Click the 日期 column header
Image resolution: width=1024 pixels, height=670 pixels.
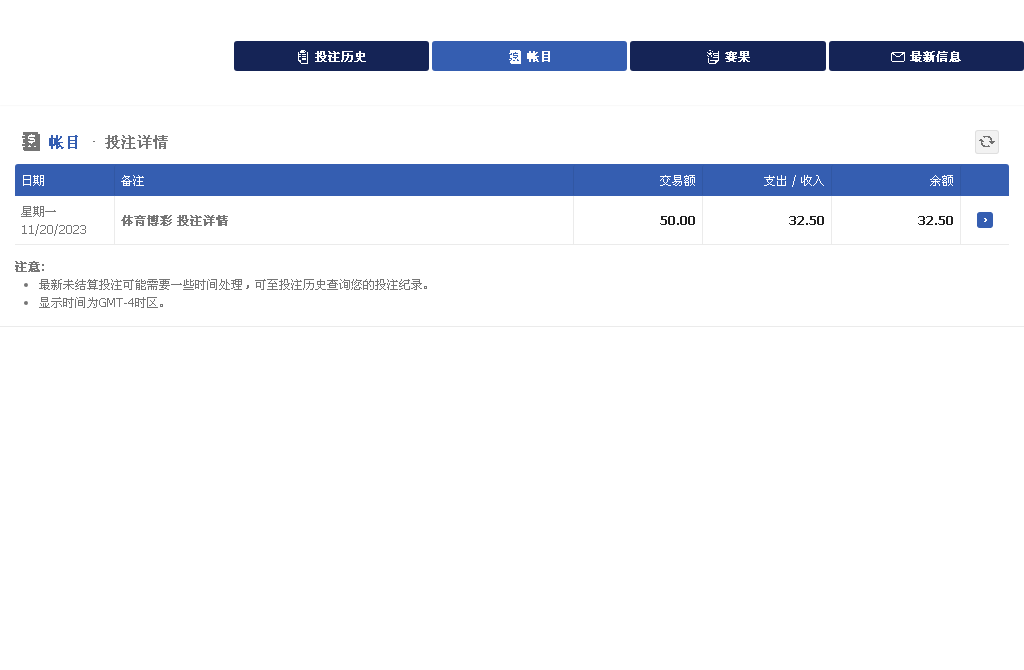tap(33, 181)
